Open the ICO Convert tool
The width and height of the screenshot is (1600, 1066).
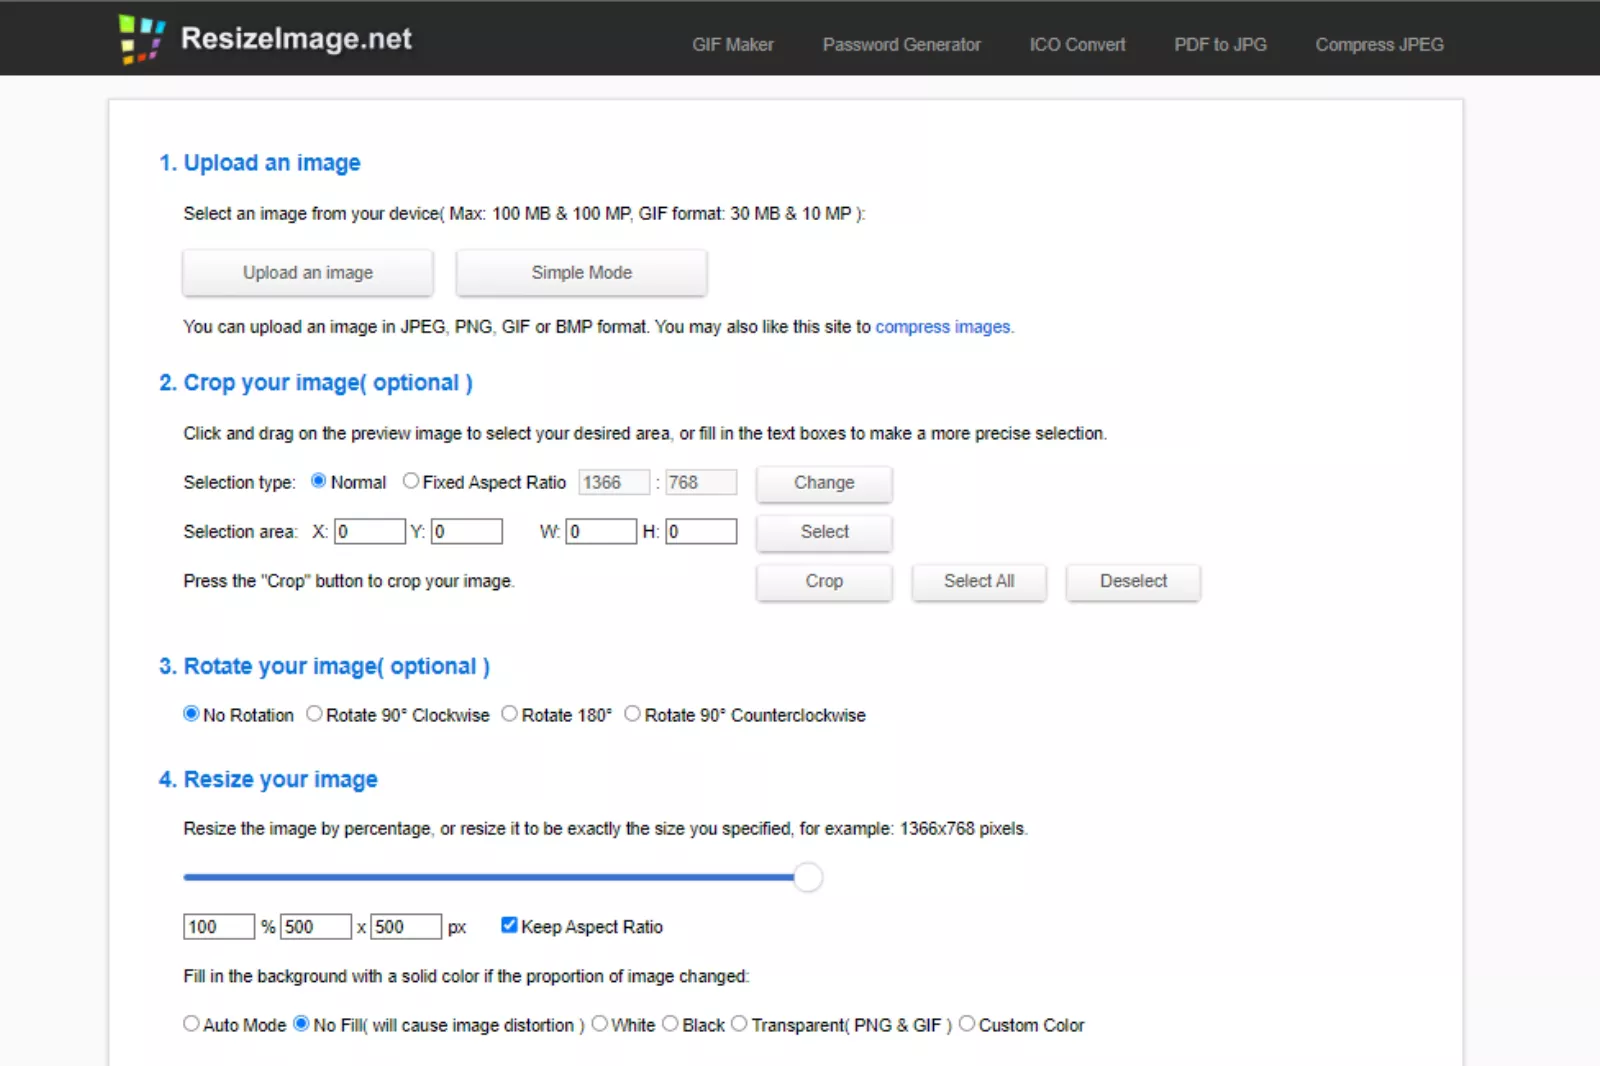point(1076,44)
